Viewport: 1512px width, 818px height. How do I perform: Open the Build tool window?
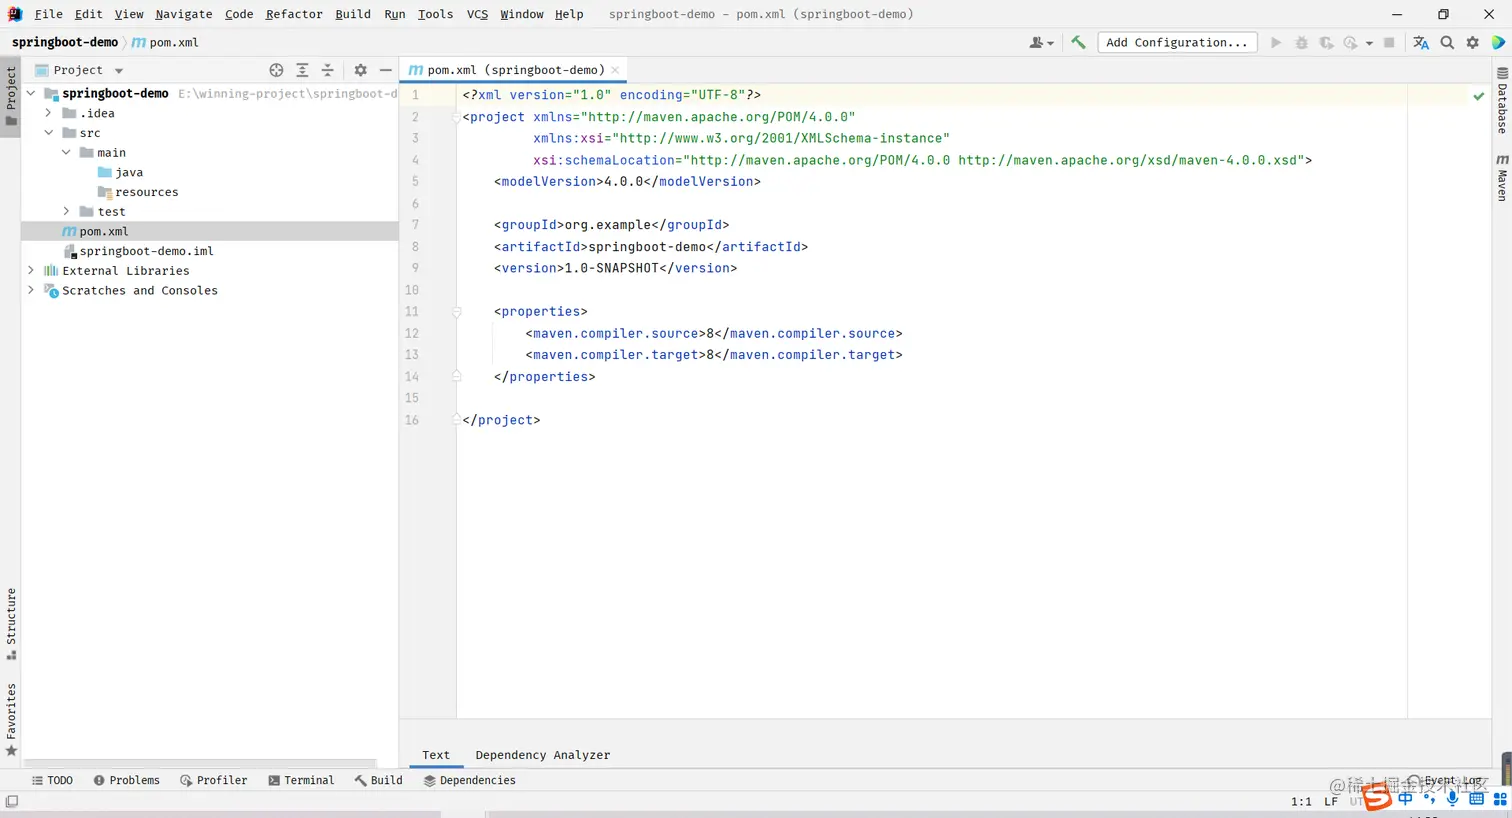click(x=378, y=780)
